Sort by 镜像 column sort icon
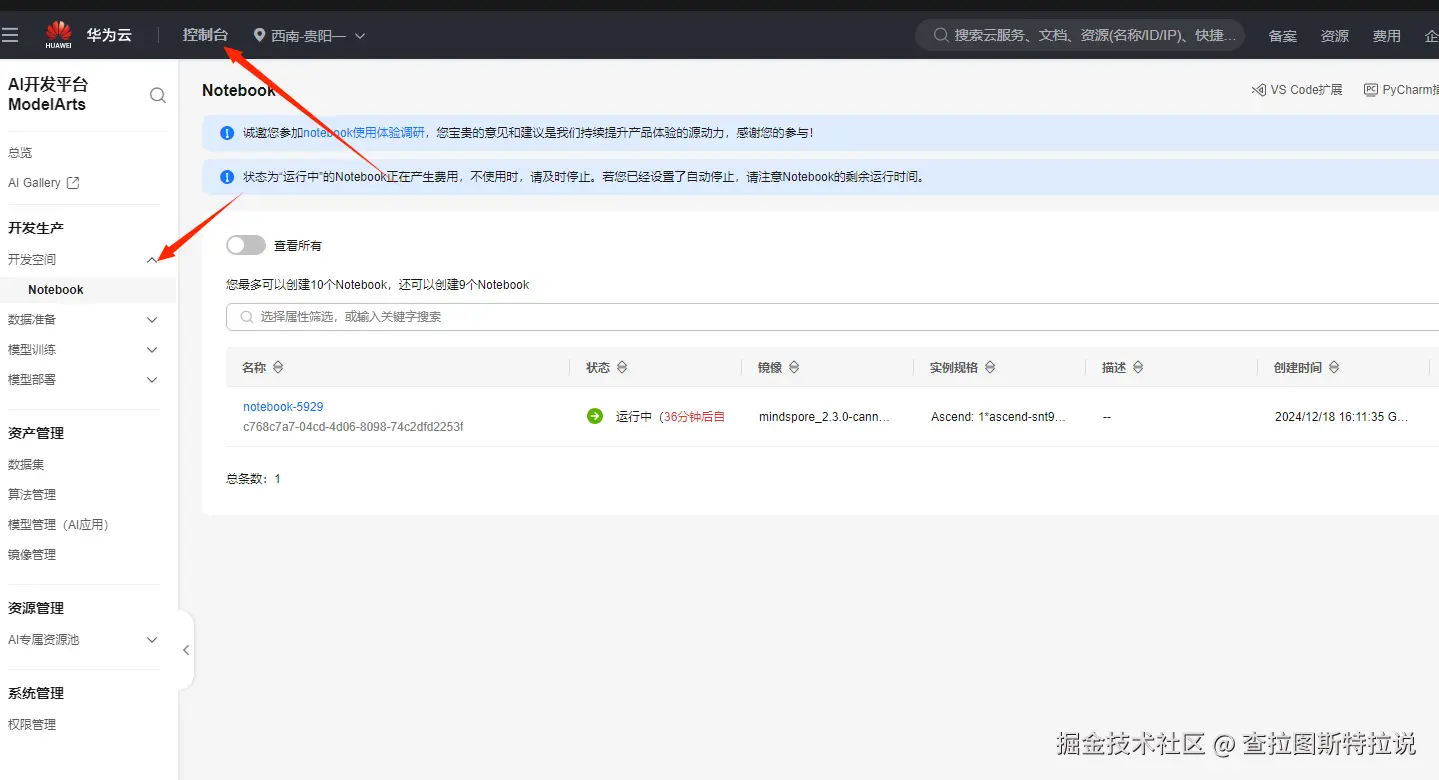 [794, 368]
